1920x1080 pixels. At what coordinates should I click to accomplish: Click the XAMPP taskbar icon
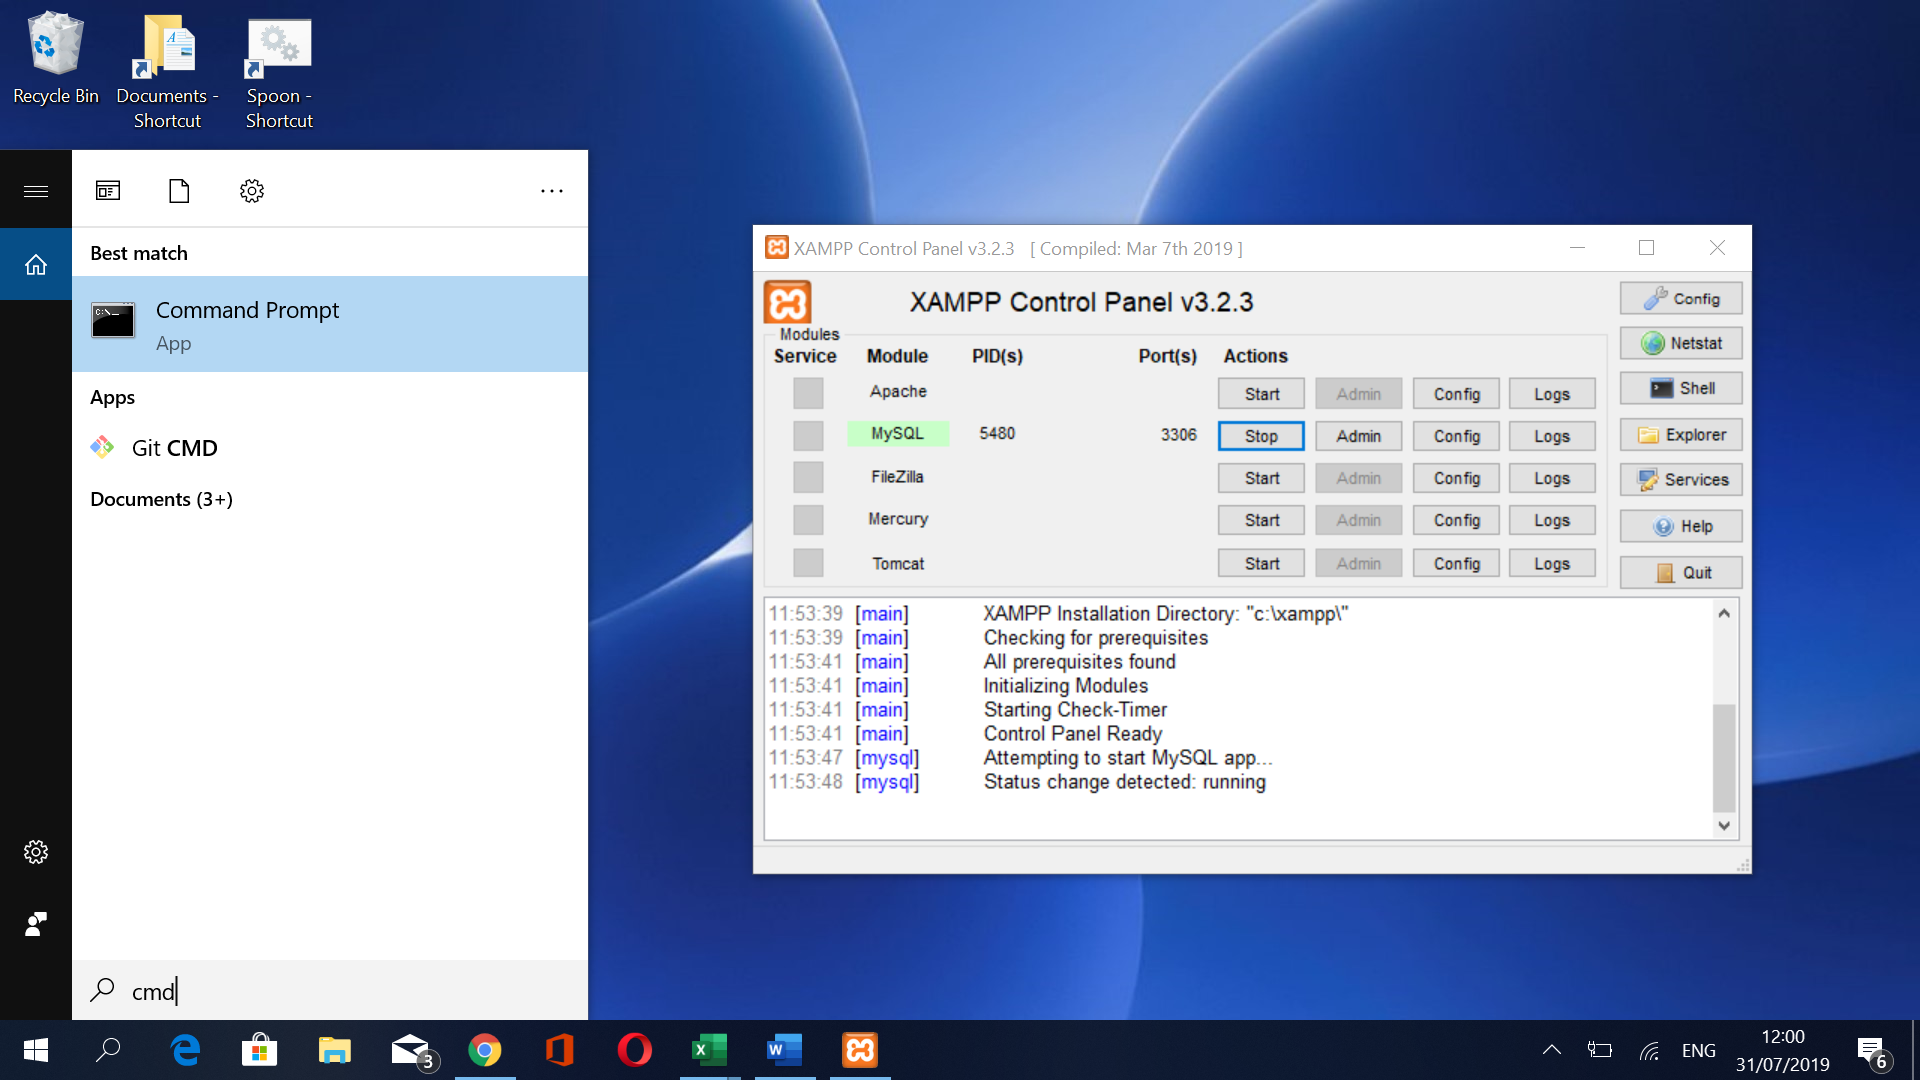click(x=859, y=1050)
